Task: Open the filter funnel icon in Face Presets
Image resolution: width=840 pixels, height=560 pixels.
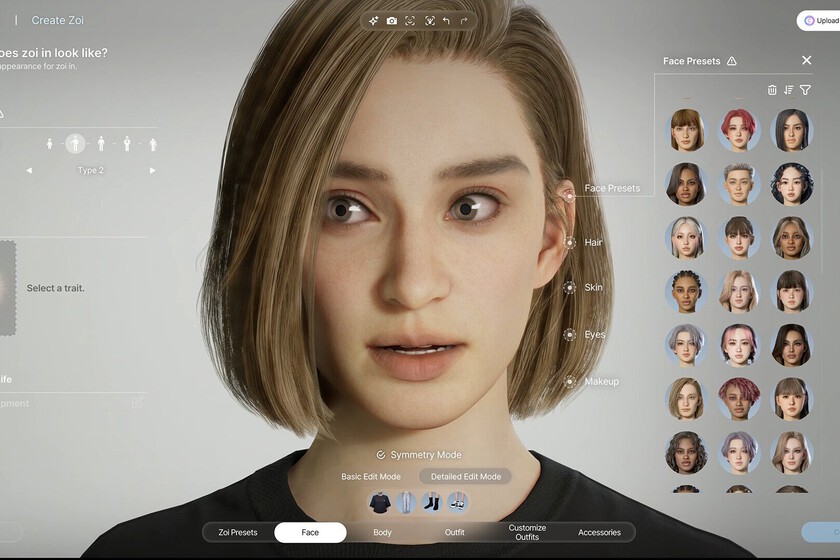Action: (805, 90)
